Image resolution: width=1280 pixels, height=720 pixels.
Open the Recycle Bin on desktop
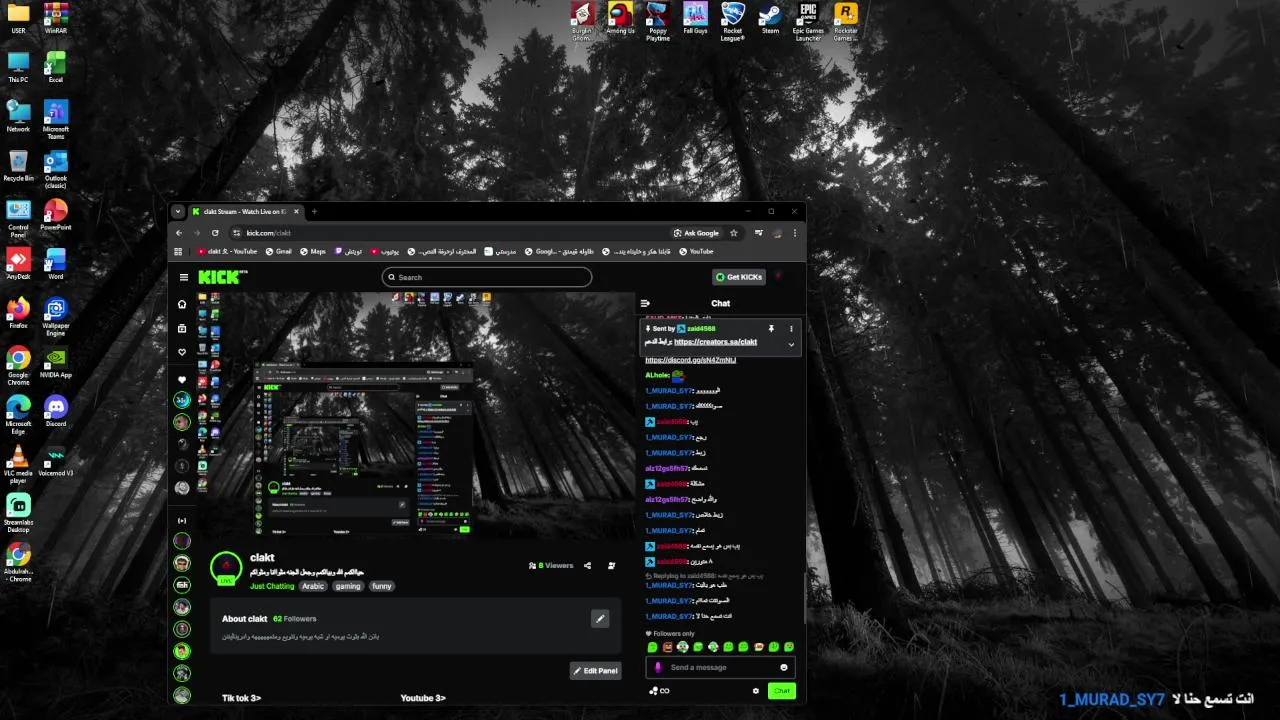coord(18,166)
